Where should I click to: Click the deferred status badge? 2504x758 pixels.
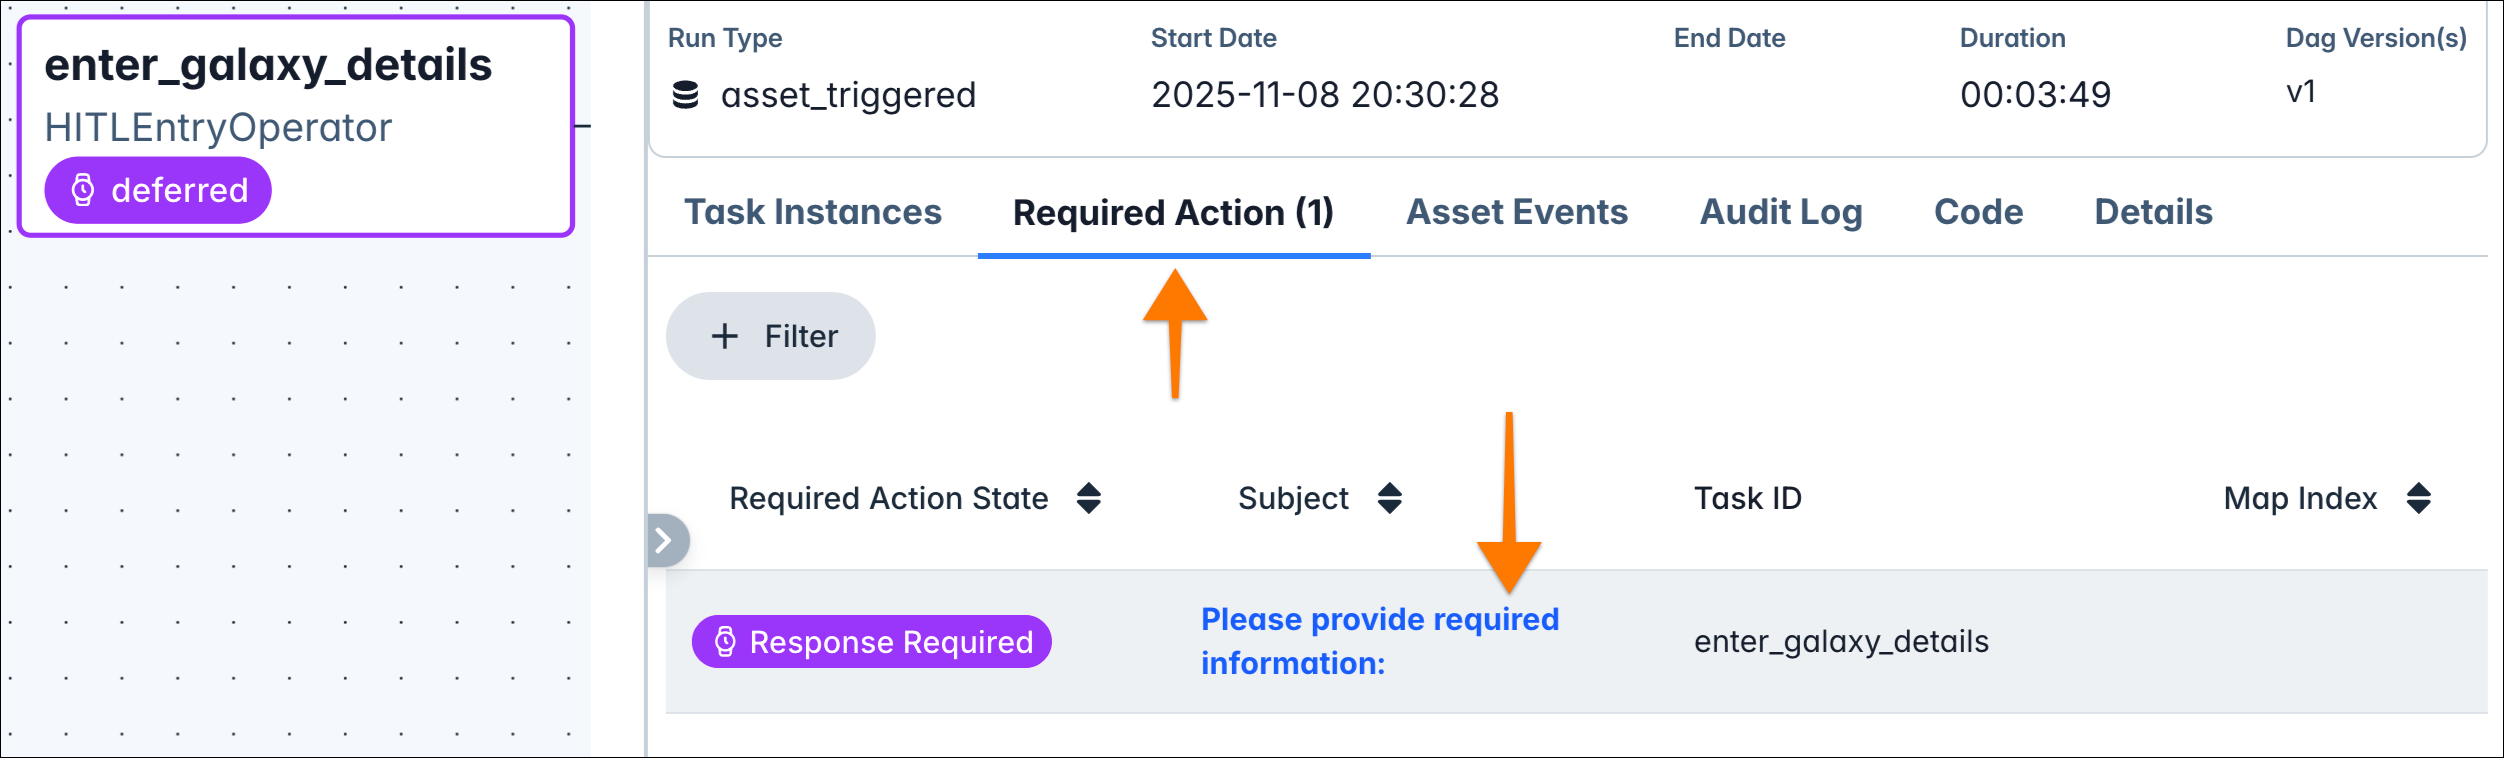[x=157, y=189]
